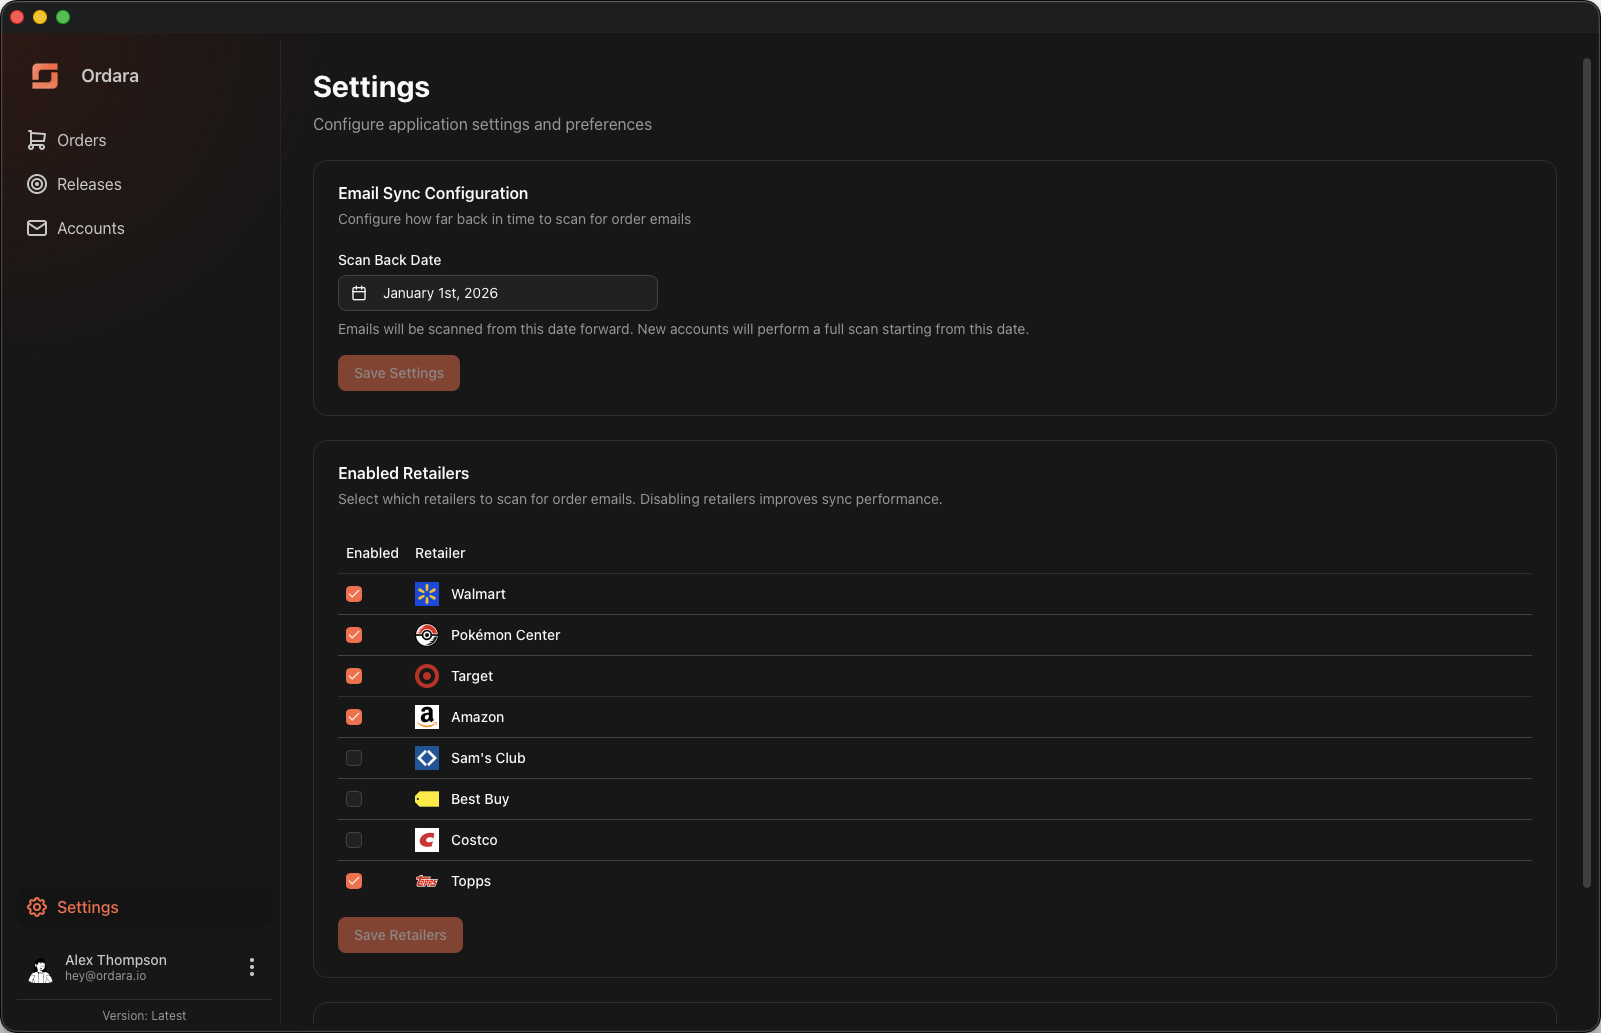The height and width of the screenshot is (1033, 1601).
Task: Click the Amazon retailer icon
Action: [x=427, y=717]
